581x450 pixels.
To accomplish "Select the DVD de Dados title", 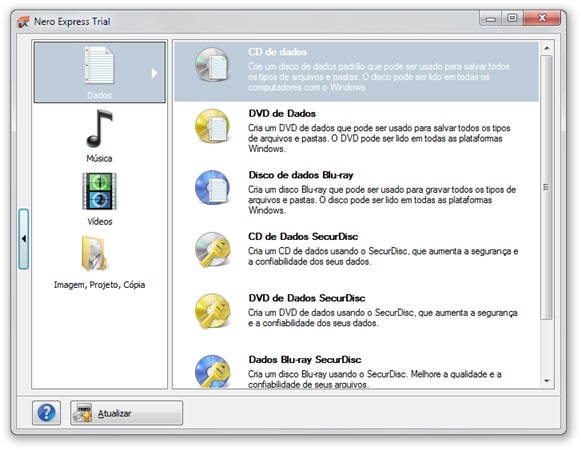I will (x=282, y=113).
